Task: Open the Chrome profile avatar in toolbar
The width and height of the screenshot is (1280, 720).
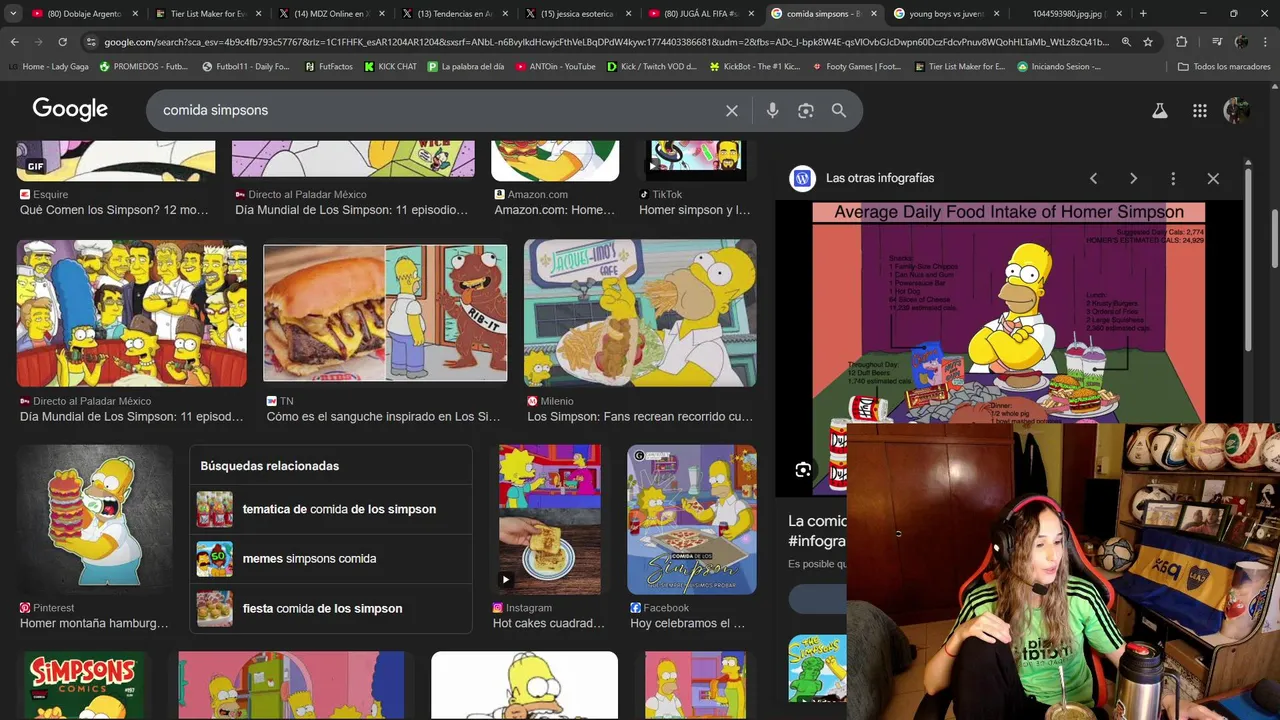Action: 1241,42
